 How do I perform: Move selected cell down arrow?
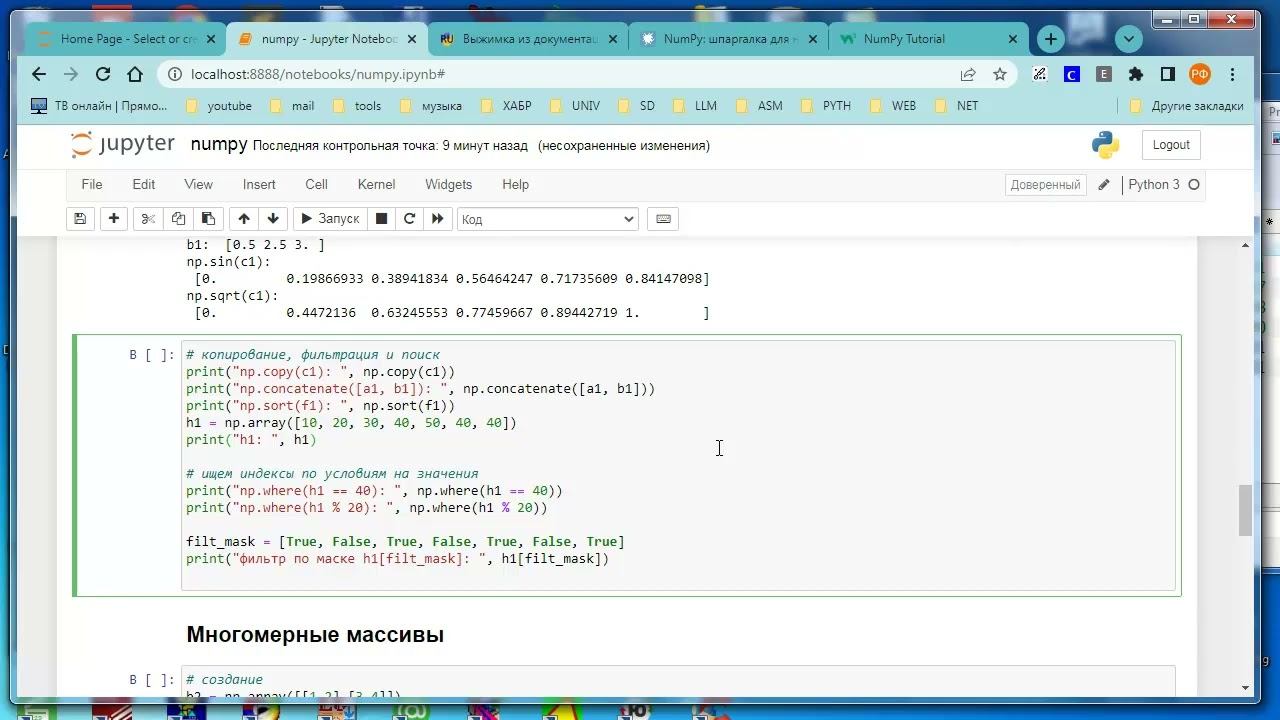pyautogui.click(x=273, y=219)
